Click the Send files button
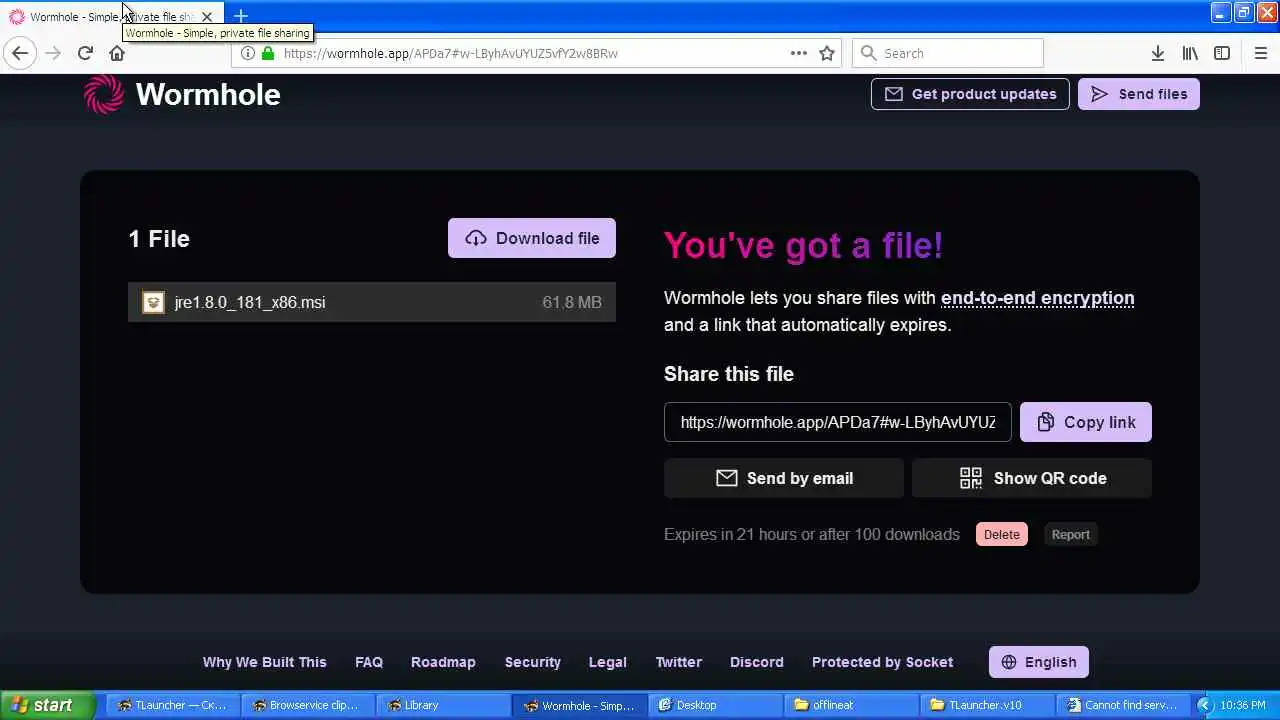Image resolution: width=1280 pixels, height=720 pixels. click(1138, 94)
